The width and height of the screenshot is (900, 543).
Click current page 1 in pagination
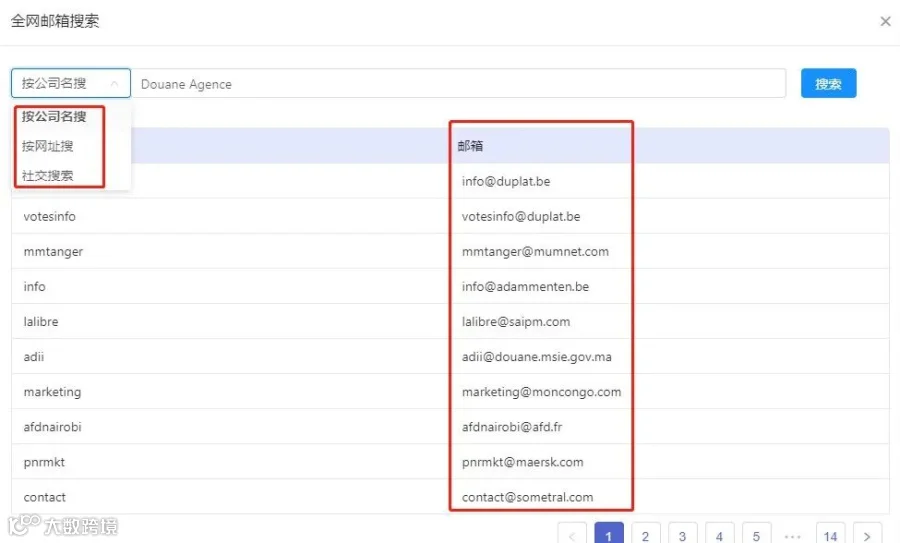point(608,535)
